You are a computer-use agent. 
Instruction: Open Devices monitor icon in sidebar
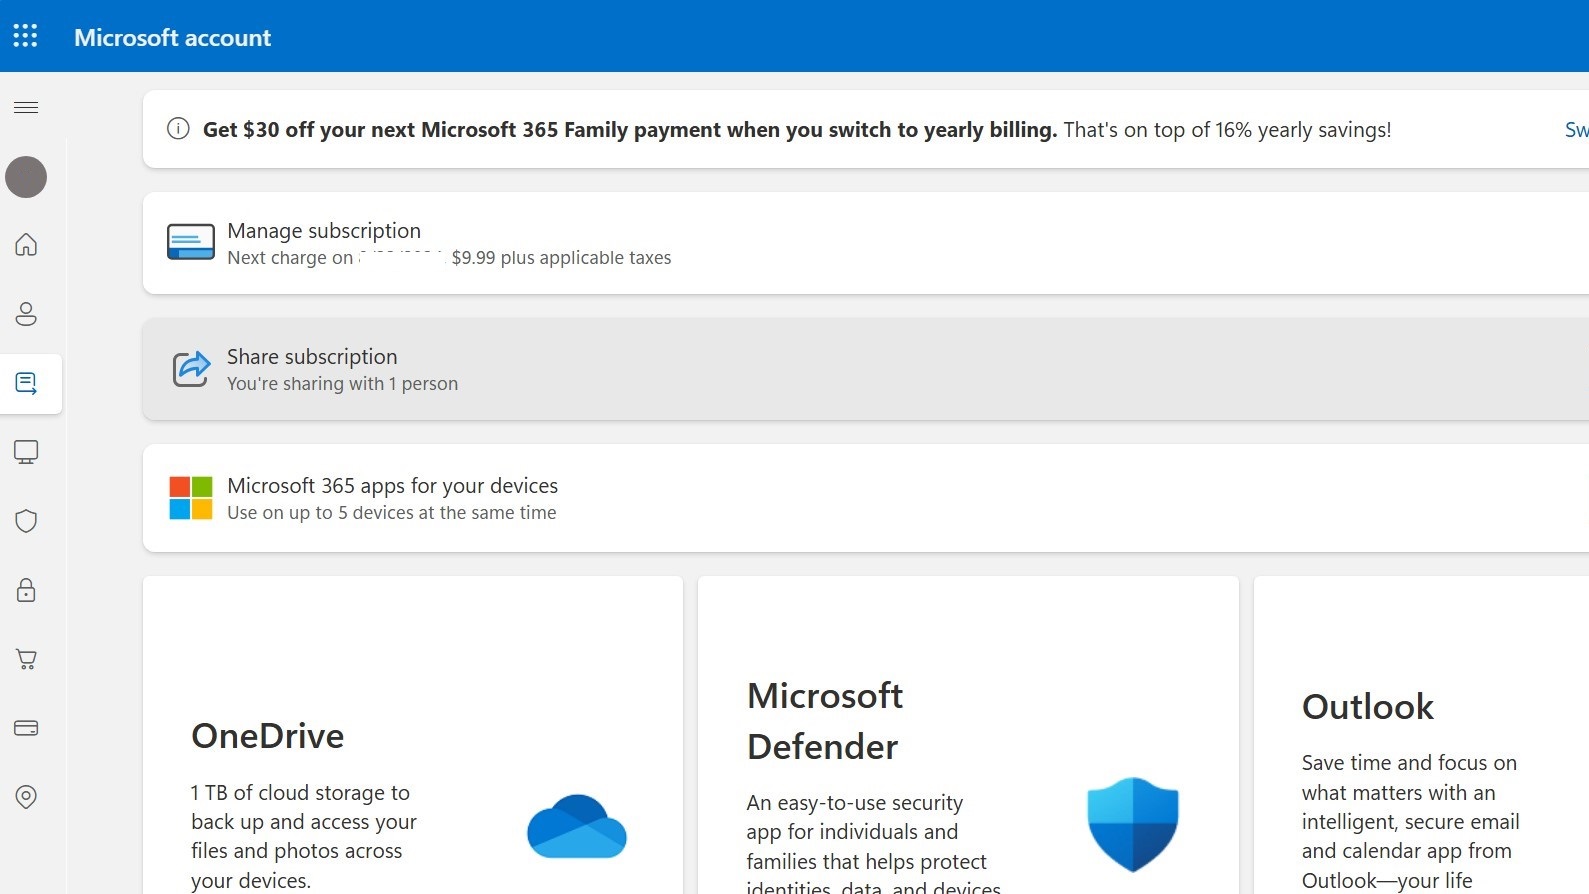coord(26,452)
